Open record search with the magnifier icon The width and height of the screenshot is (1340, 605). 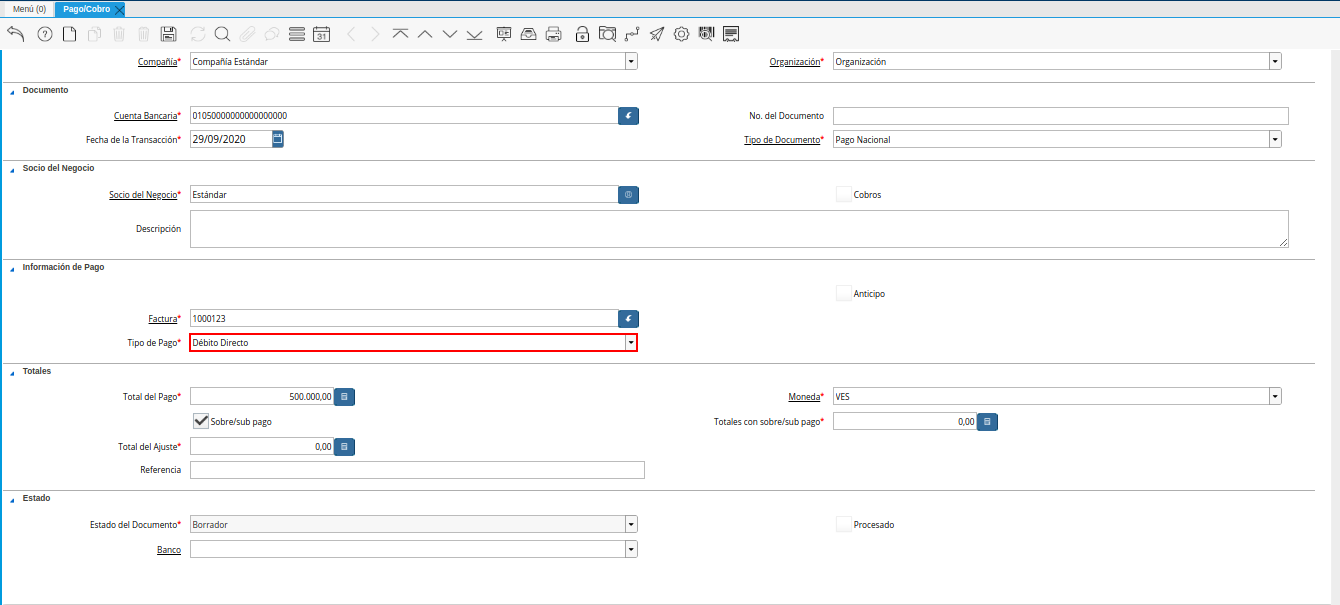pyautogui.click(x=222, y=34)
